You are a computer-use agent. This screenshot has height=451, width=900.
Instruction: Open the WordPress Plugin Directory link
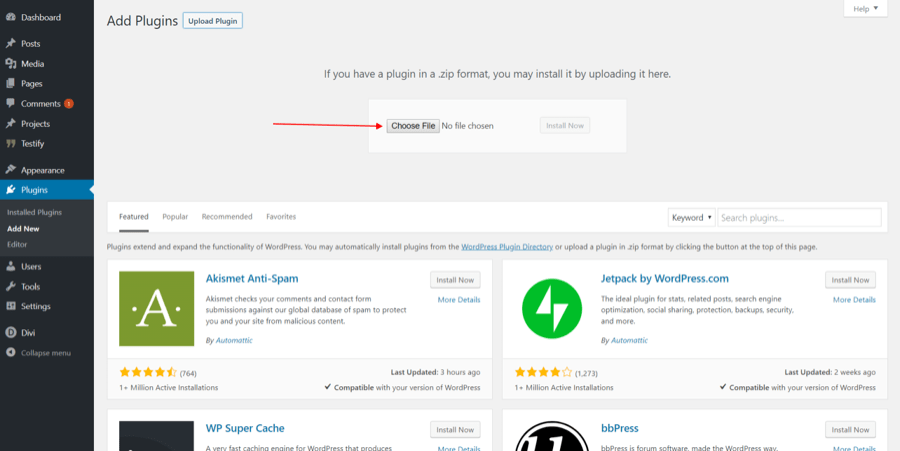tap(507, 247)
